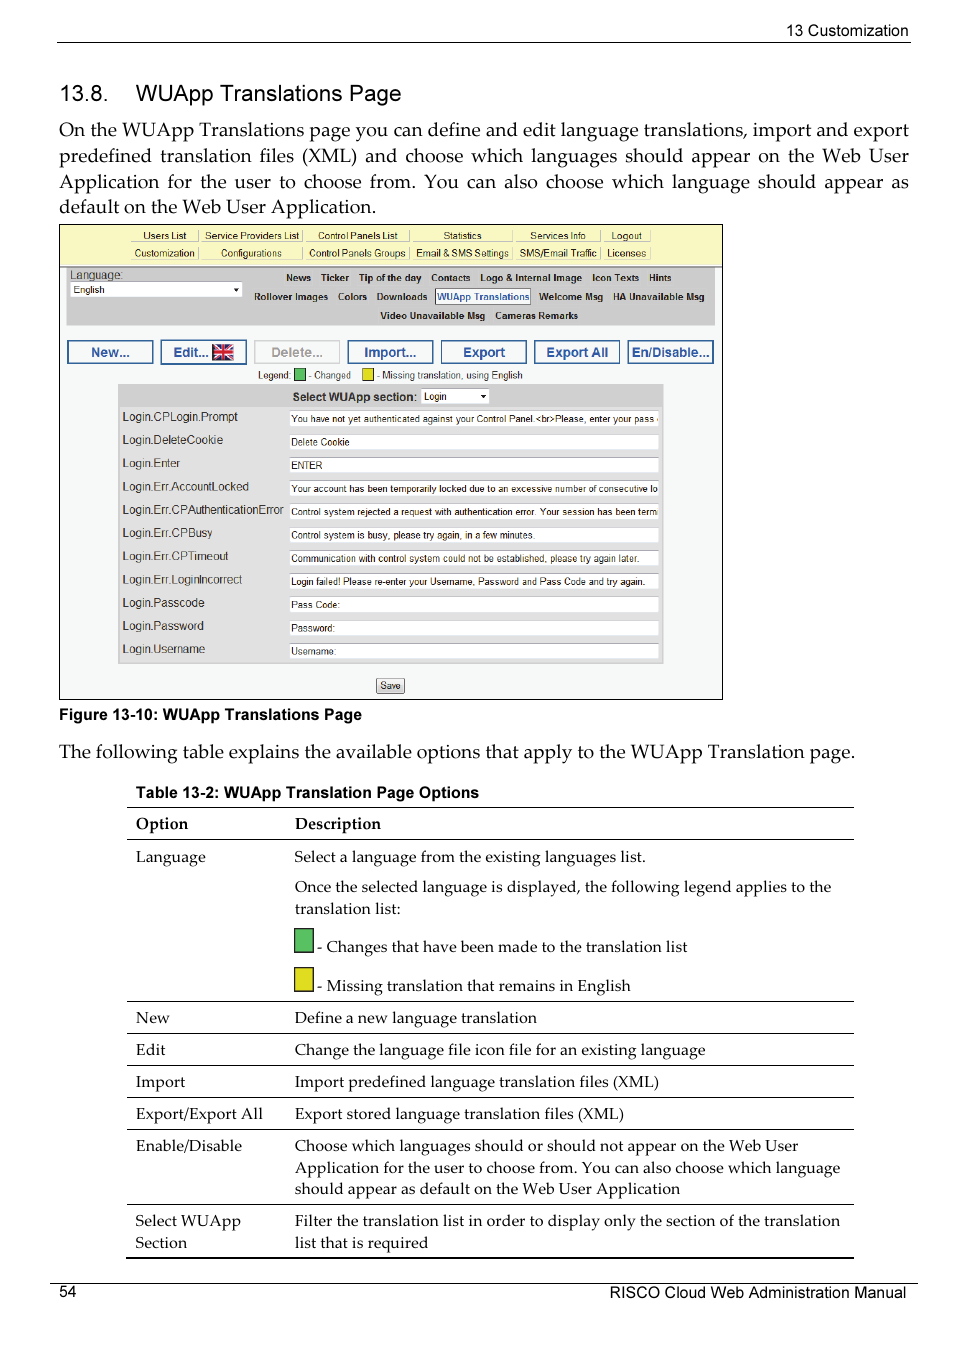Open the Select WUApp section Login dropdown
This screenshot has height=1350, width=954.
(456, 397)
